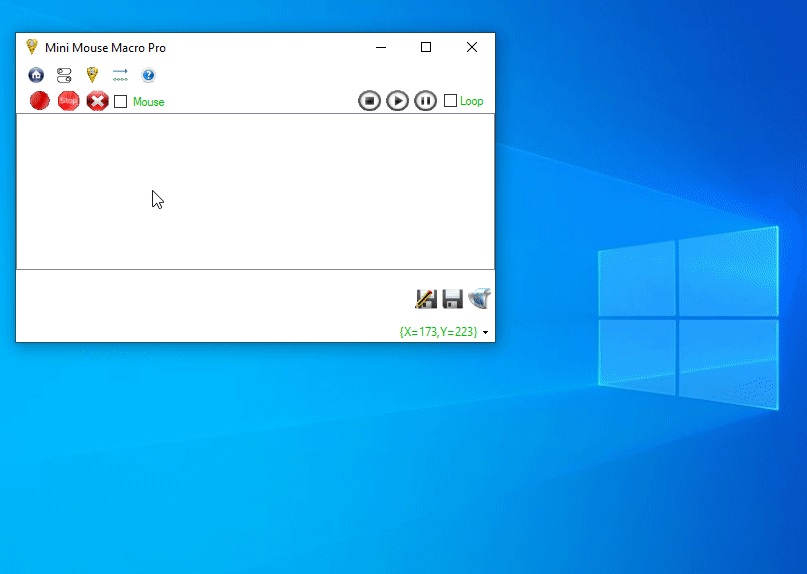Click the app icon in the title bar
The image size is (807, 574).
[x=32, y=47]
